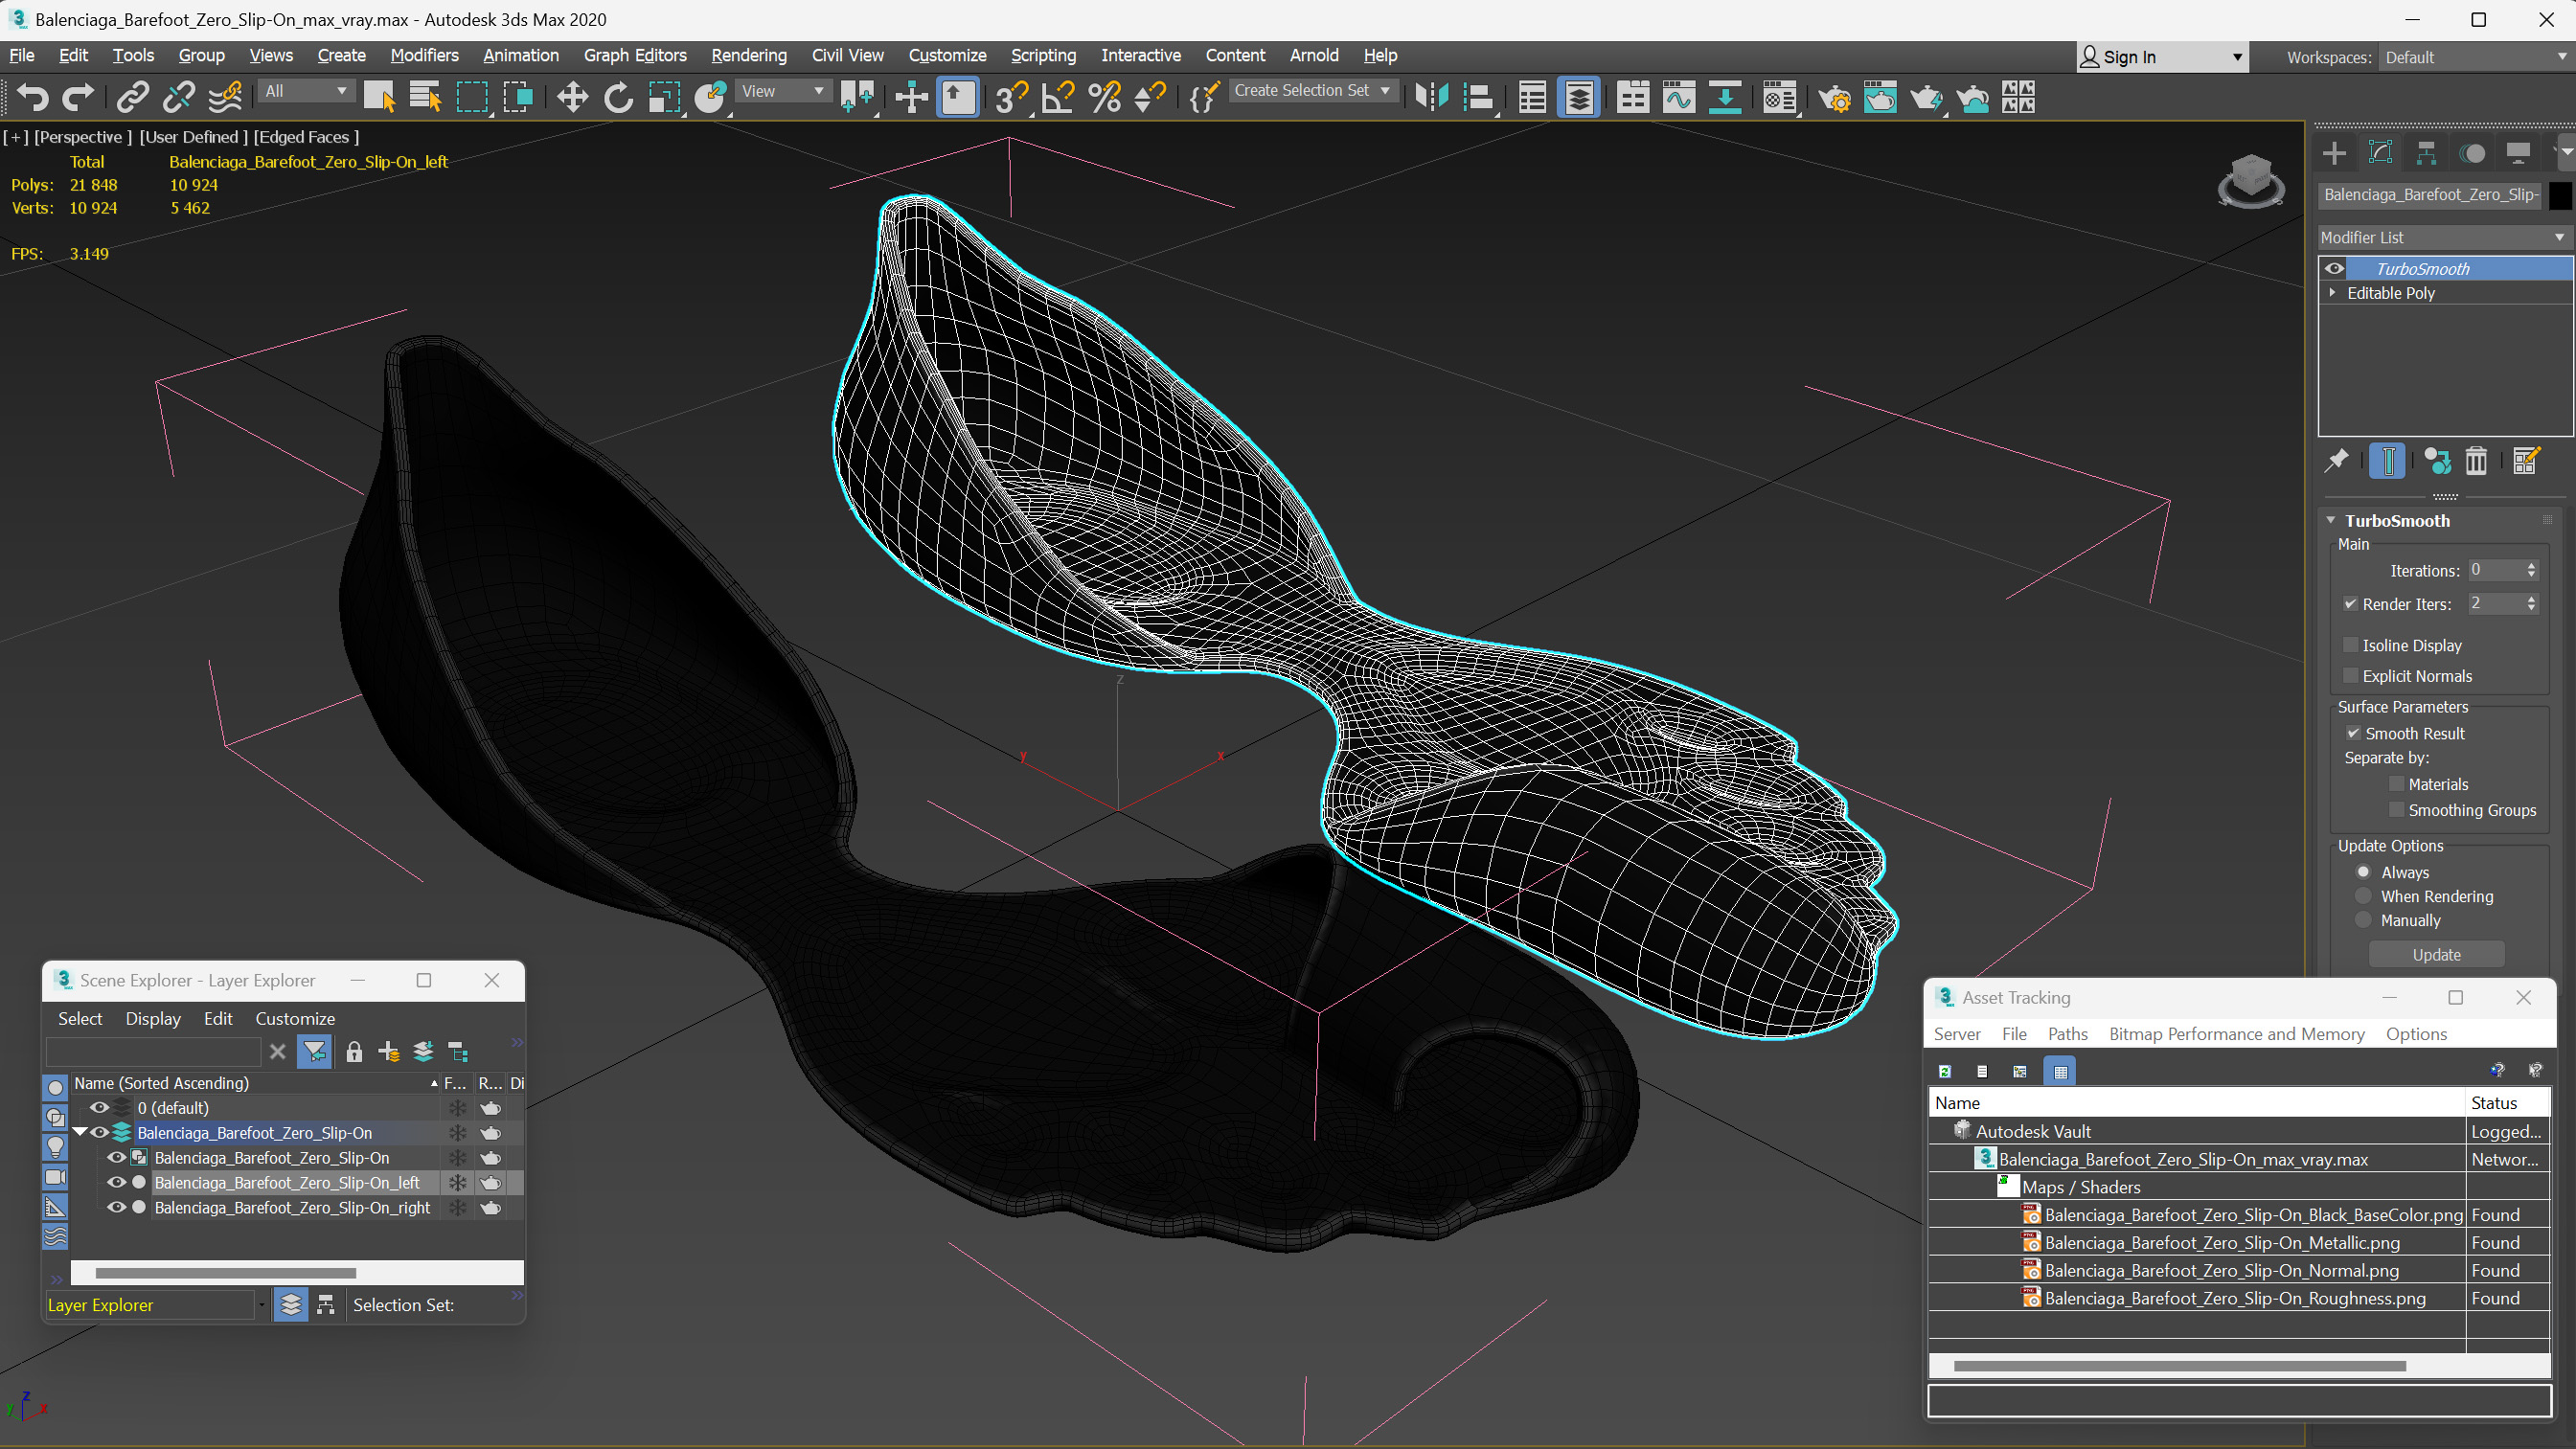Screen dimensions: 2576x1449
Task: Click the Render Production teapot icon
Action: pyautogui.click(x=1926, y=97)
